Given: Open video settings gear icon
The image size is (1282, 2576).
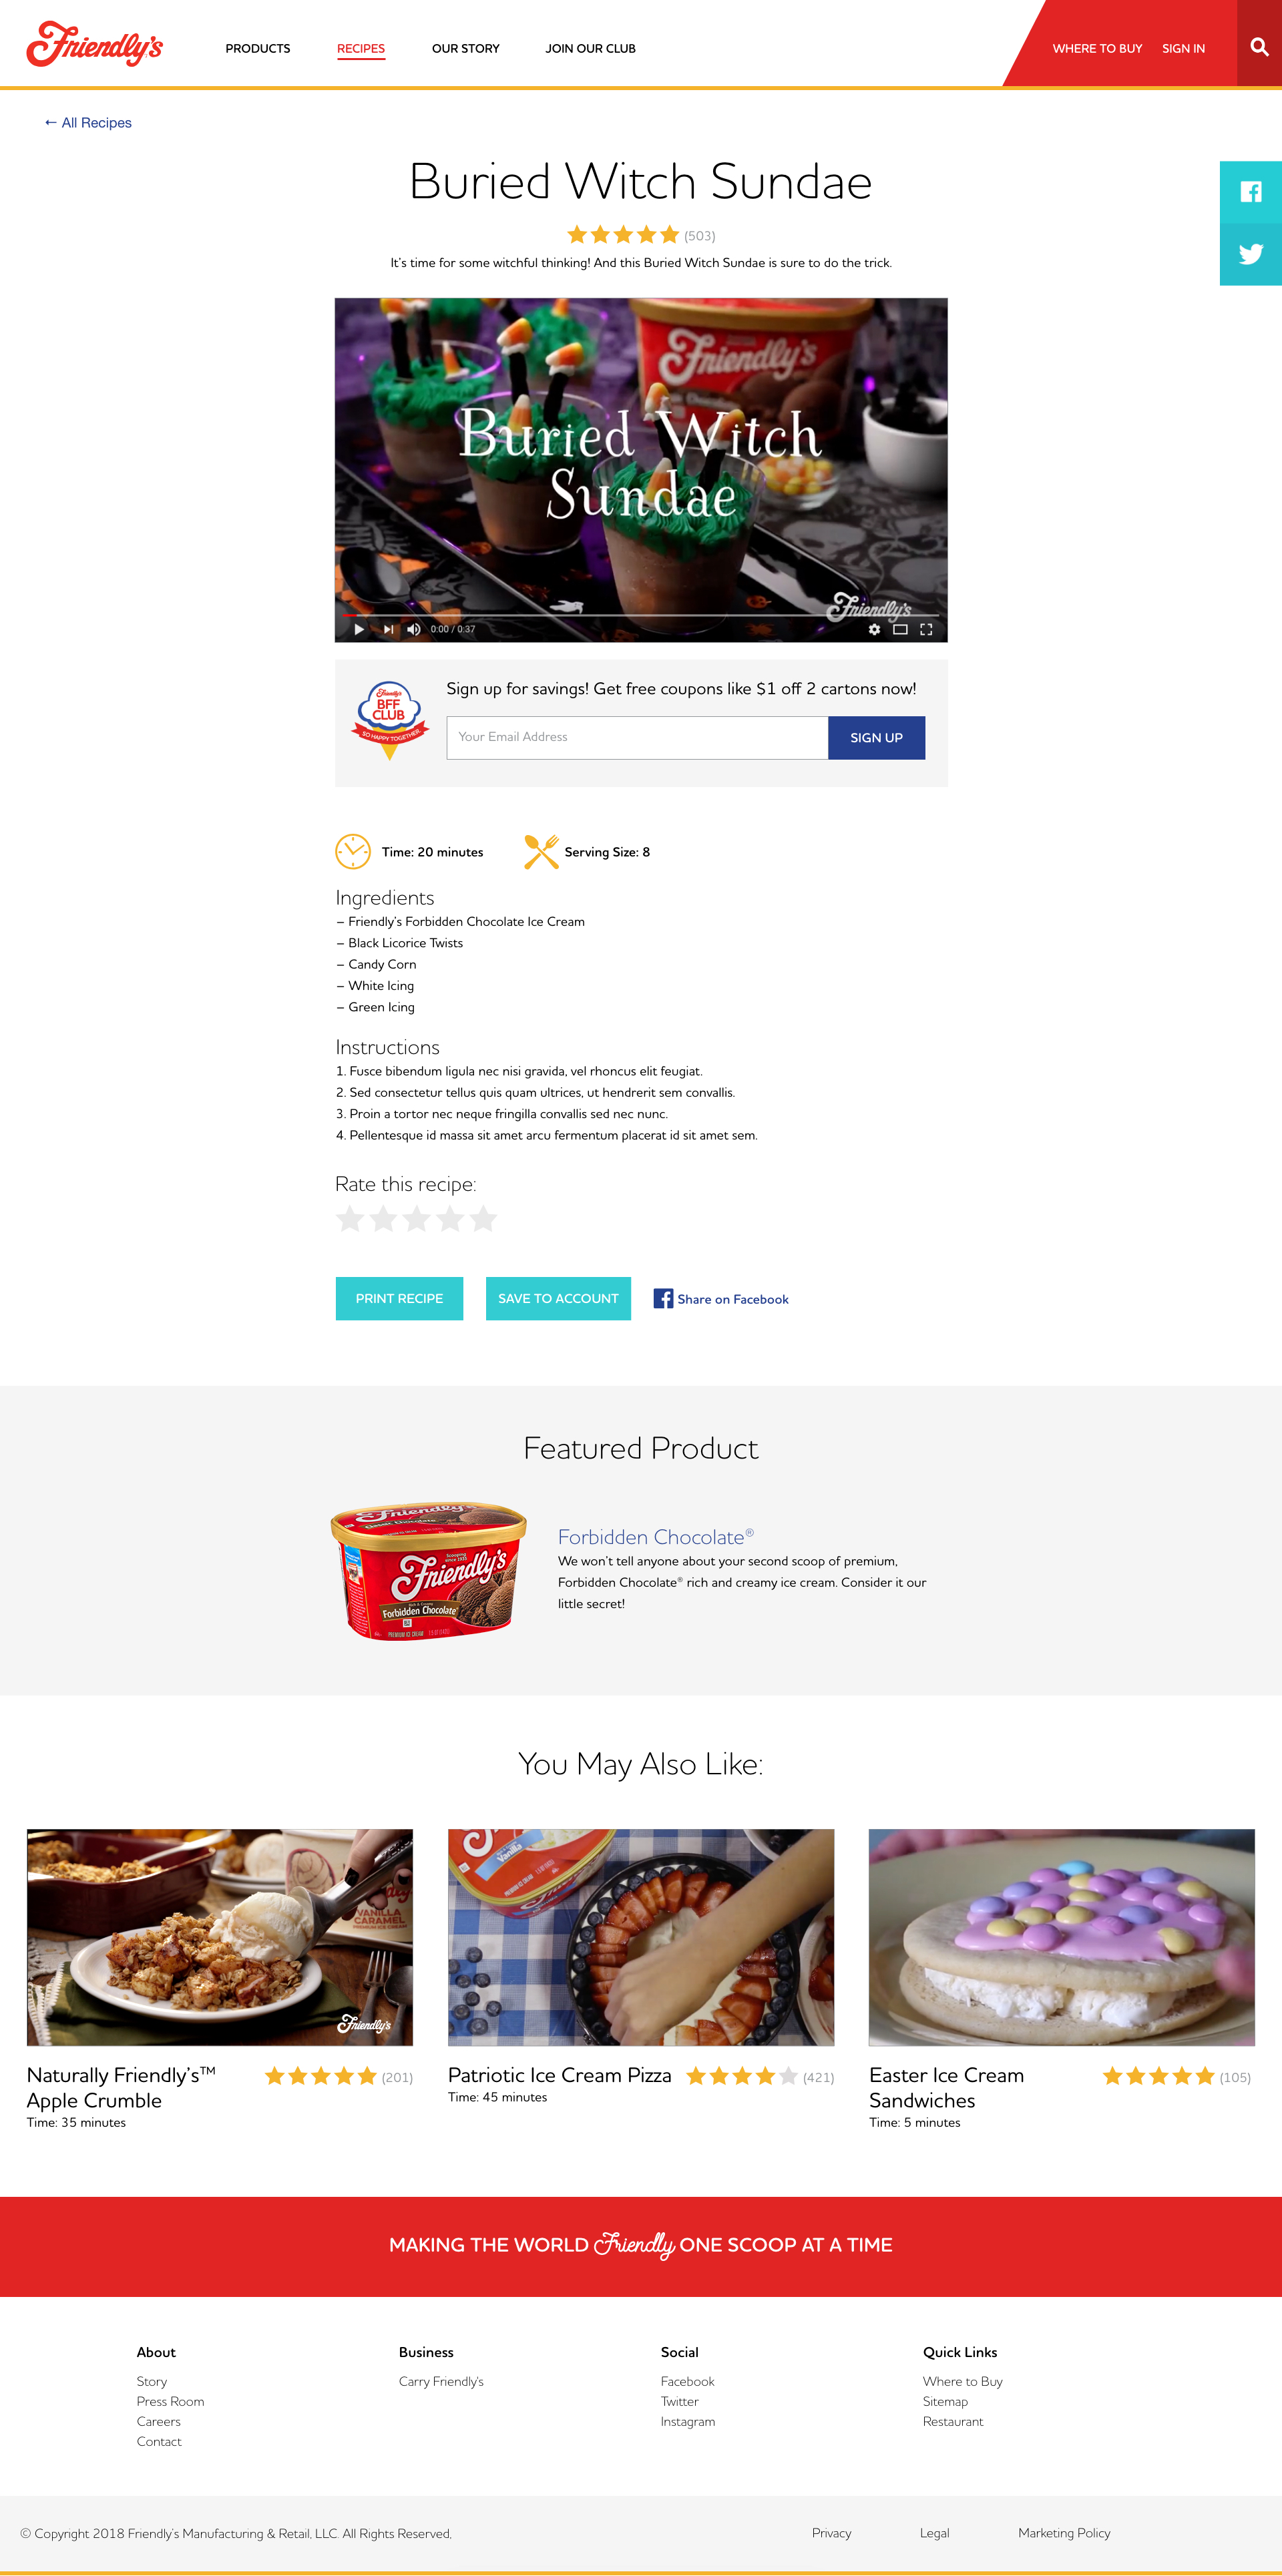Looking at the screenshot, I should point(874,629).
